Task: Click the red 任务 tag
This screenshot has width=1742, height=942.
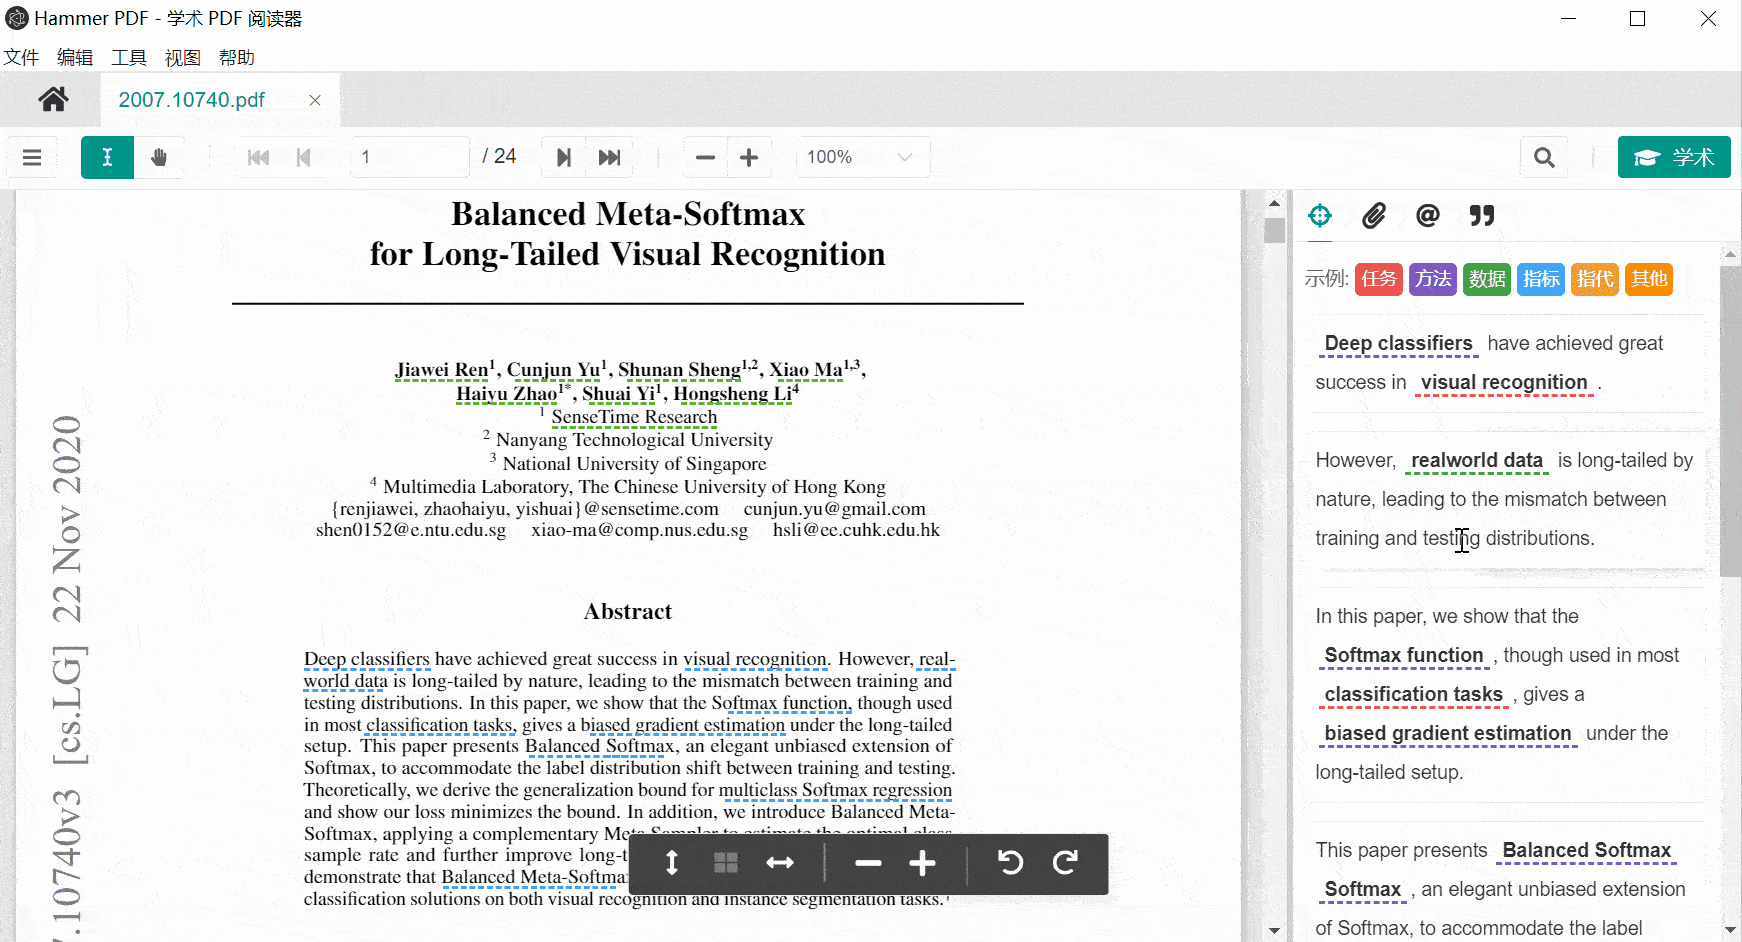Action: (1379, 279)
